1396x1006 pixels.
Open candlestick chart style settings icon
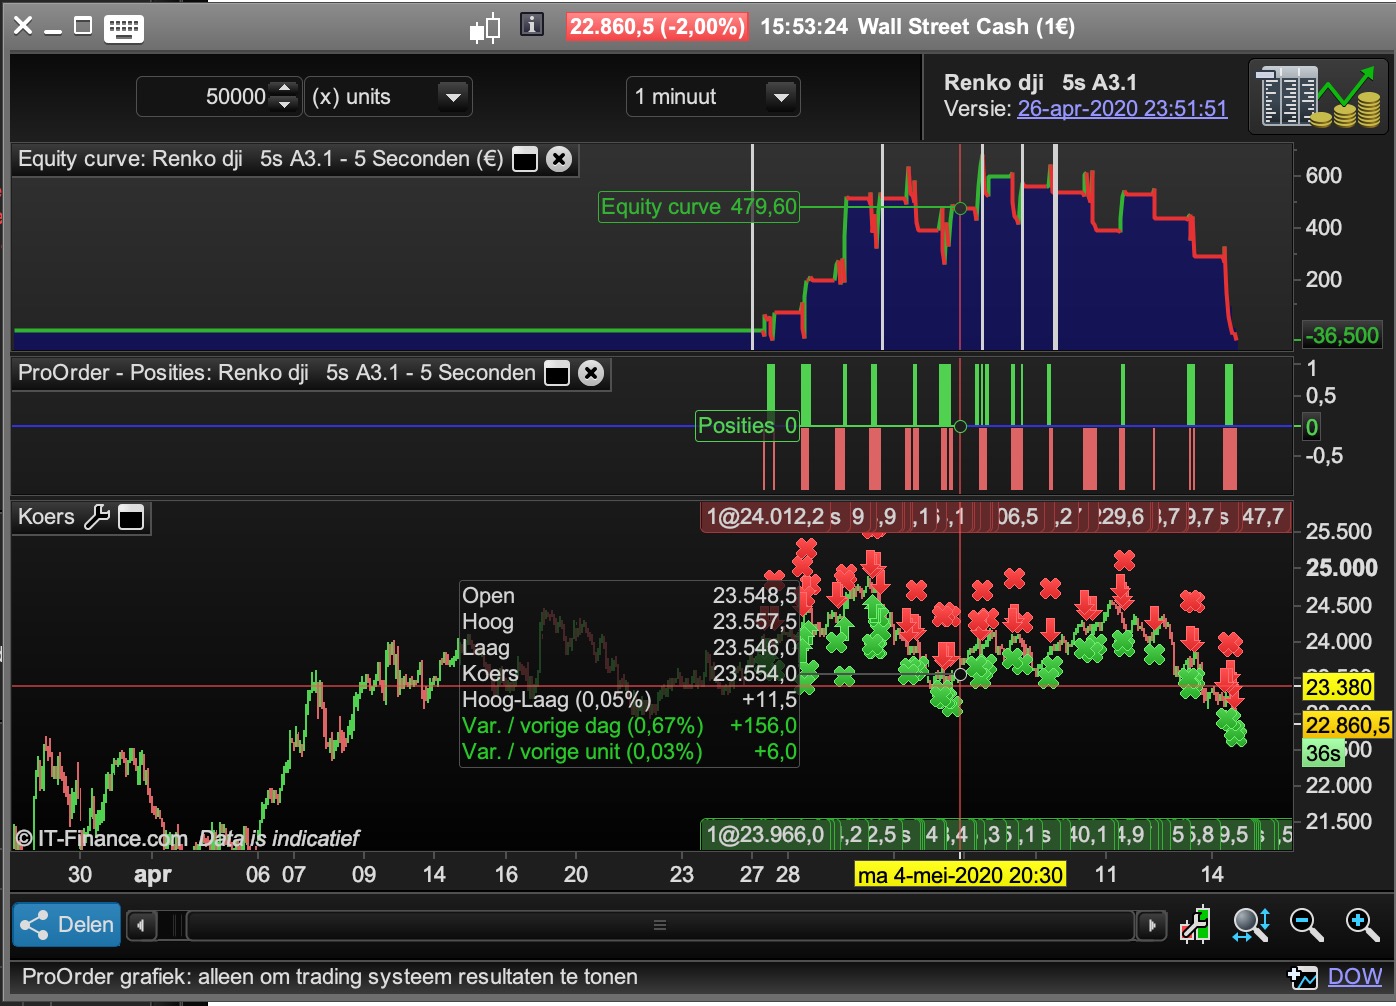pyautogui.click(x=1195, y=925)
